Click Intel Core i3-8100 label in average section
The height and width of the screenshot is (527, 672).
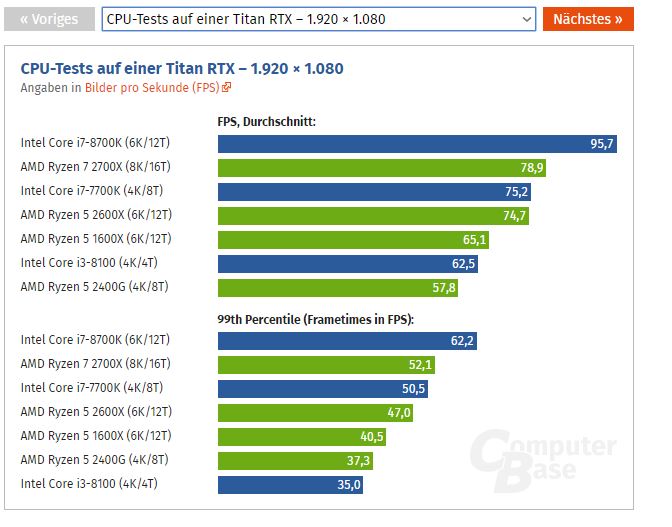tap(89, 263)
